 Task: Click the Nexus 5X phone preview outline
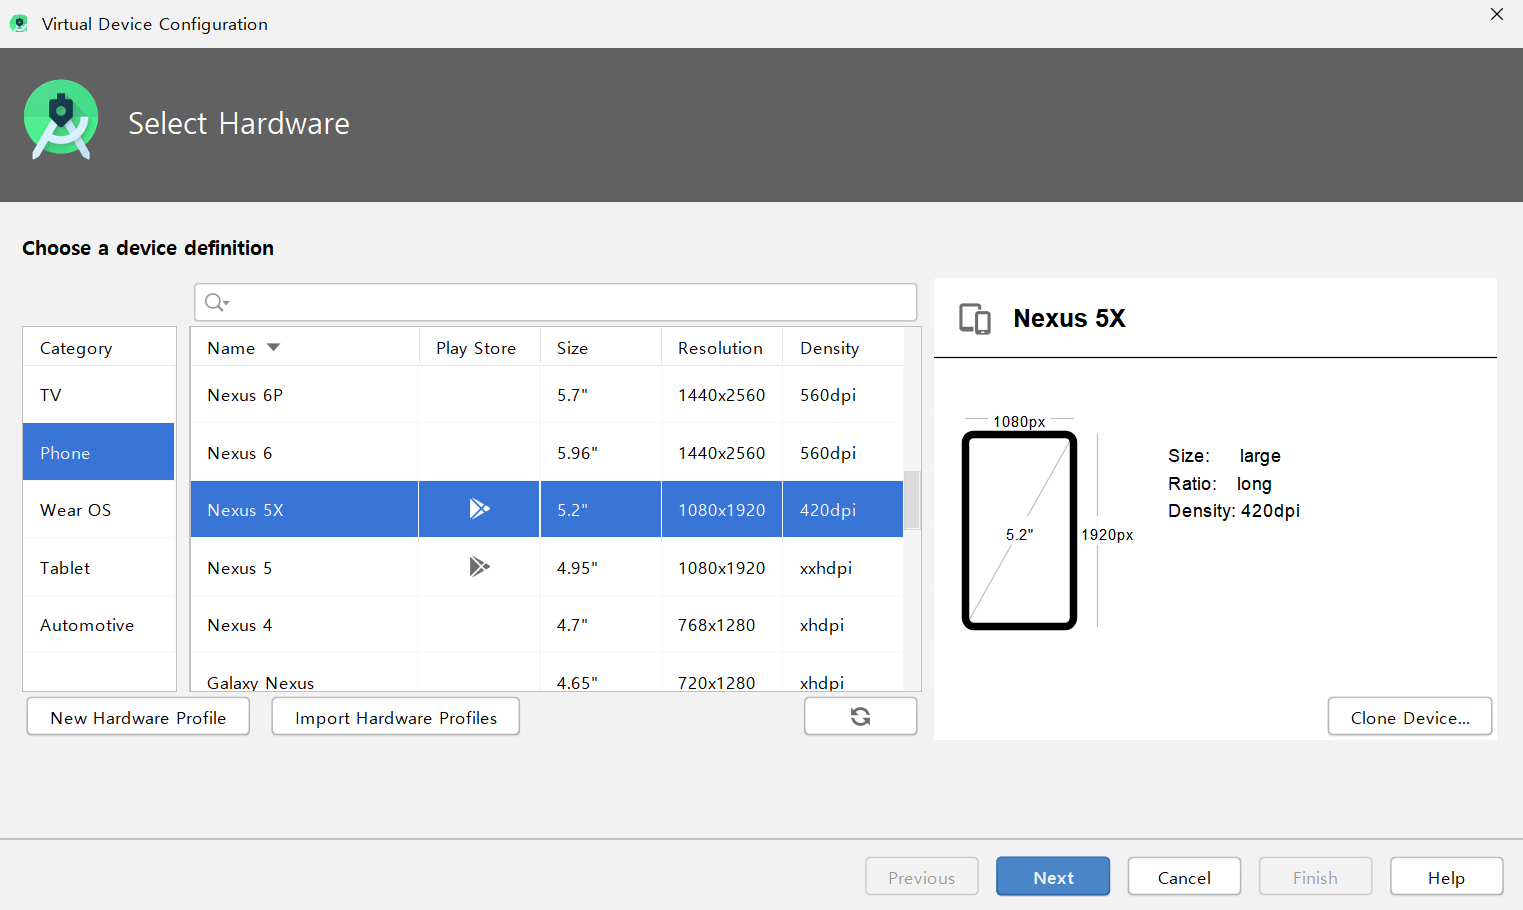pos(1019,530)
